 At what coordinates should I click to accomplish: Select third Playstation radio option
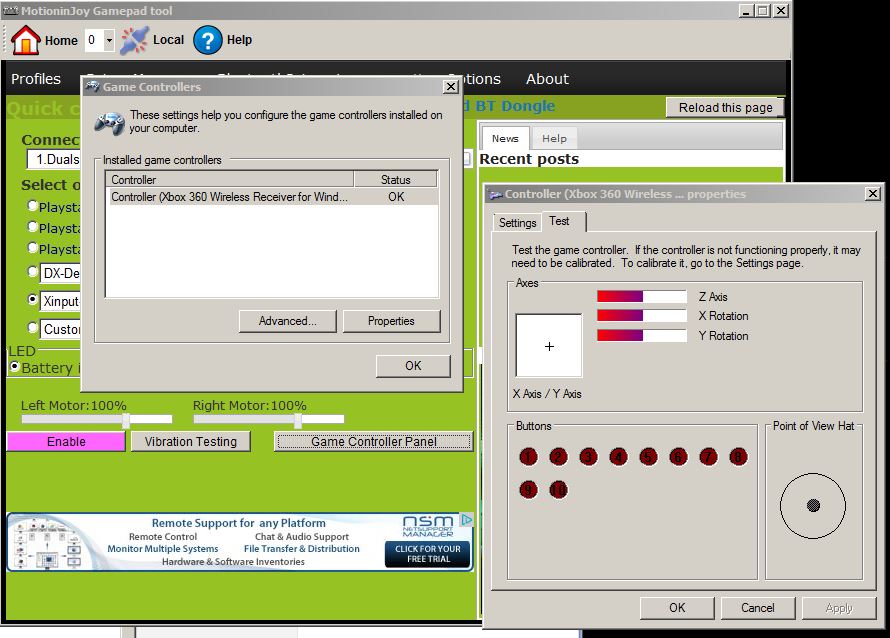click(32, 248)
